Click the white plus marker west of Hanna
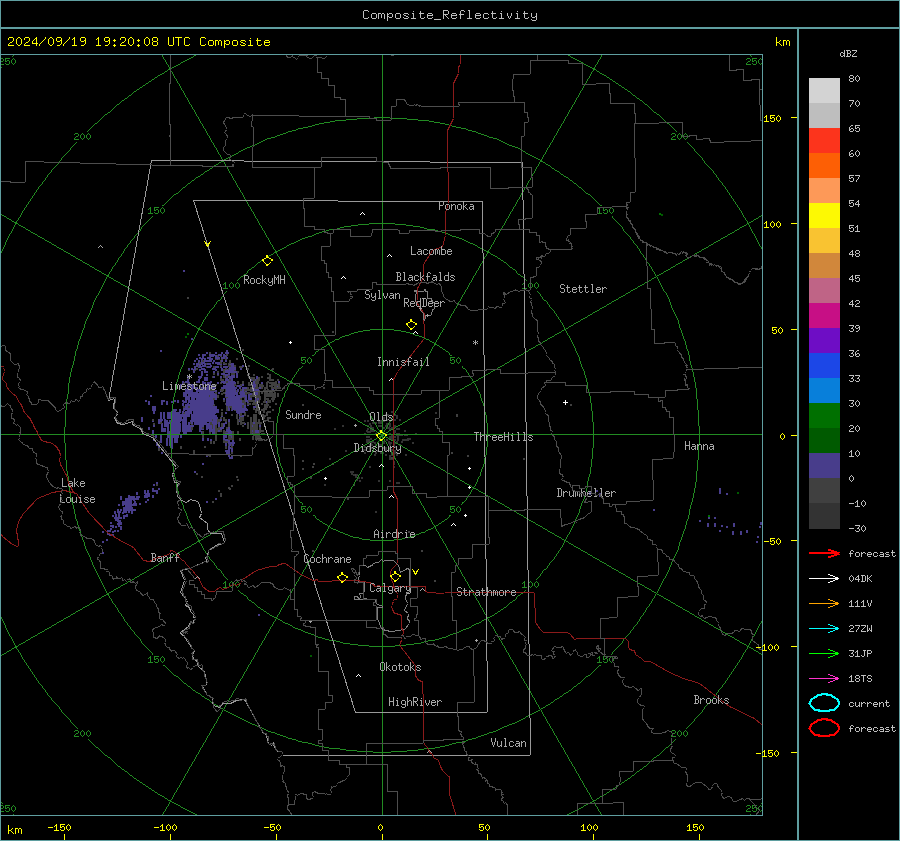The height and width of the screenshot is (841, 900). [565, 402]
